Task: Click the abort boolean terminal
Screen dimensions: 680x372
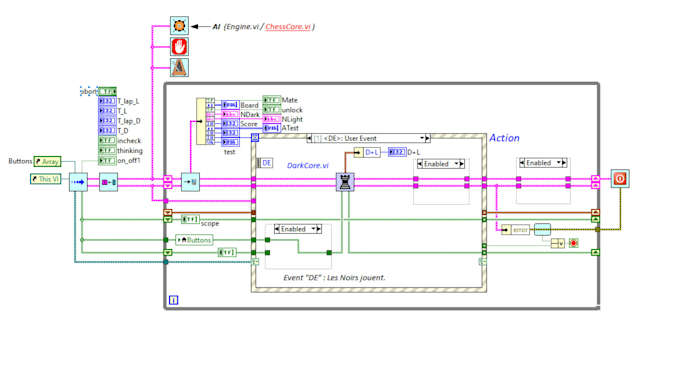Action: 107,91
